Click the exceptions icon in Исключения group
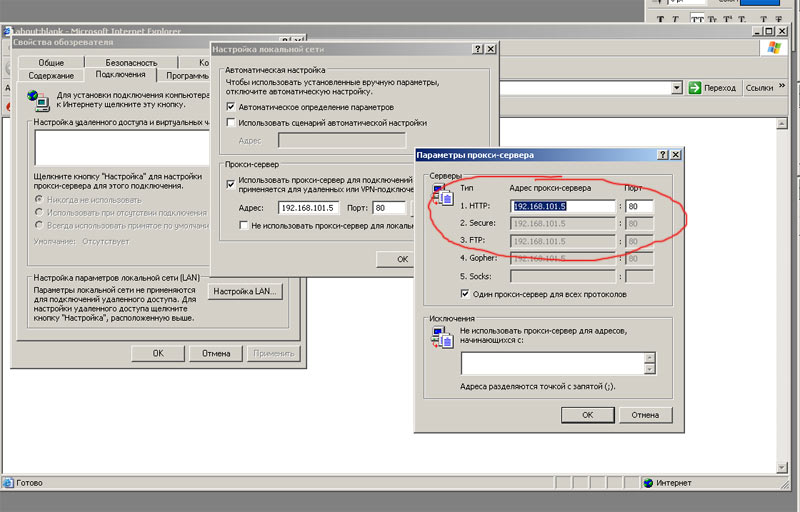The height and width of the screenshot is (512, 800). click(441, 338)
